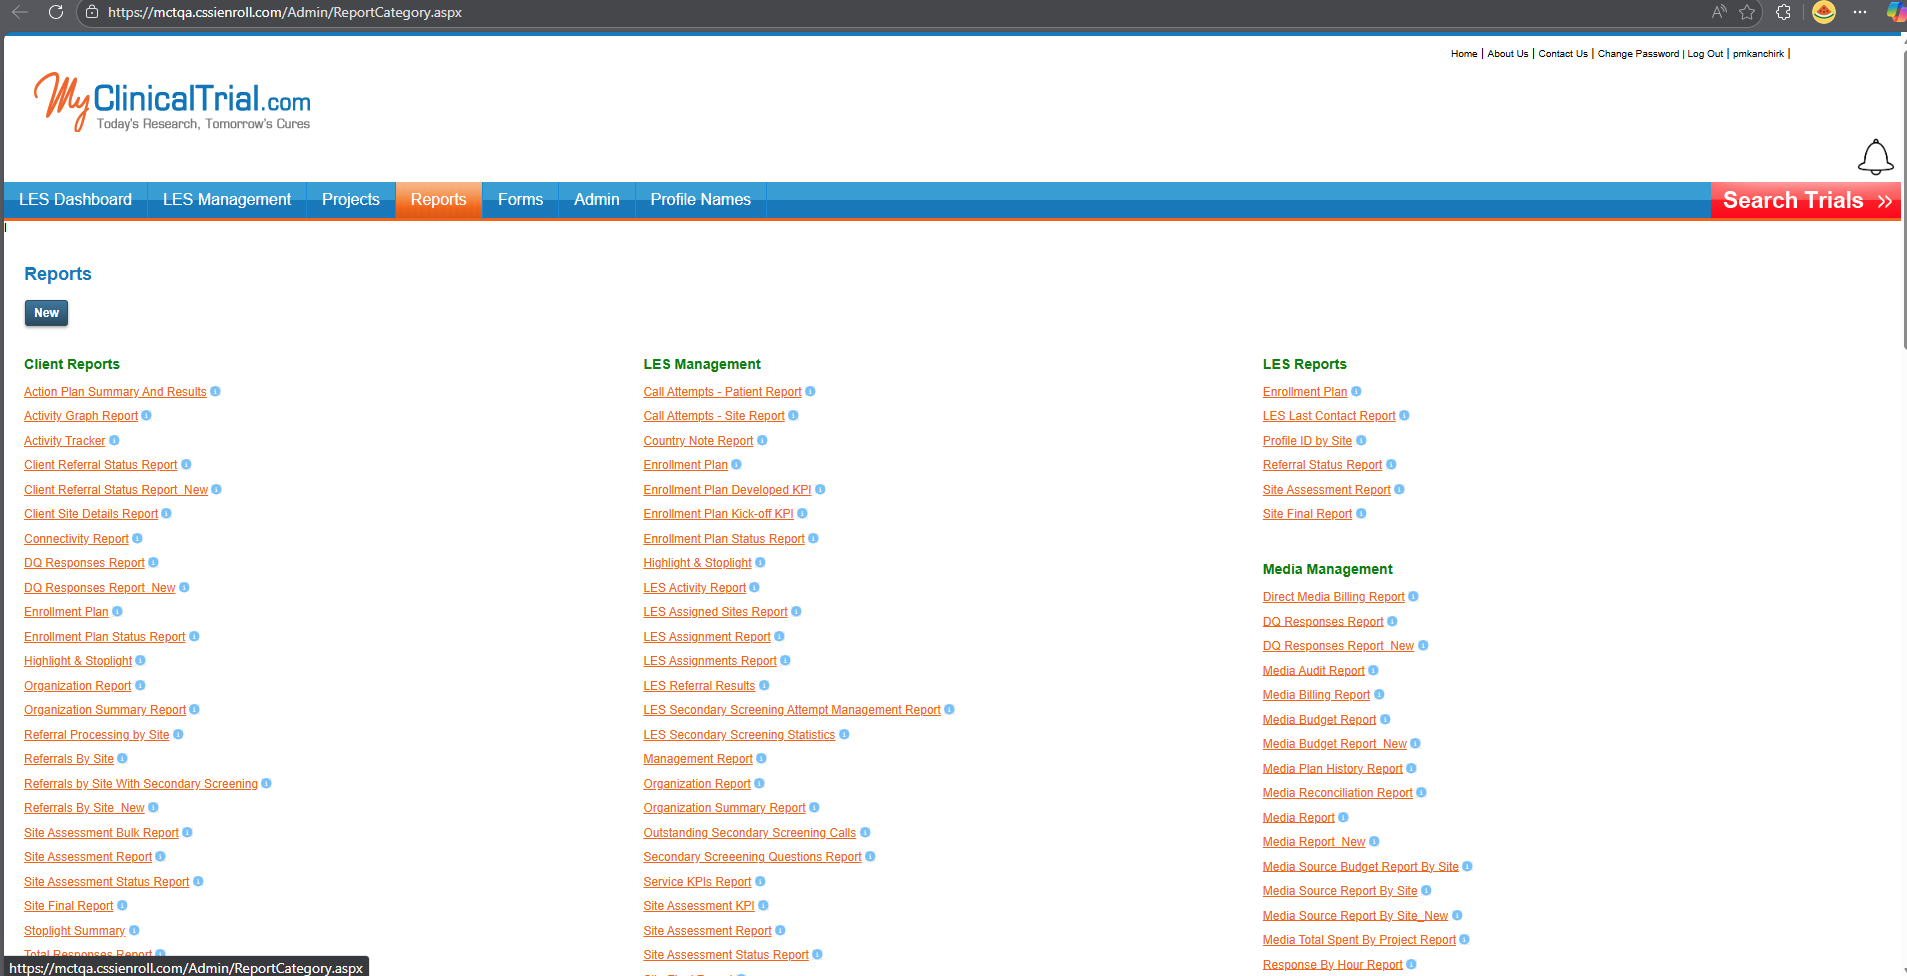Select the Reports tab

439,199
